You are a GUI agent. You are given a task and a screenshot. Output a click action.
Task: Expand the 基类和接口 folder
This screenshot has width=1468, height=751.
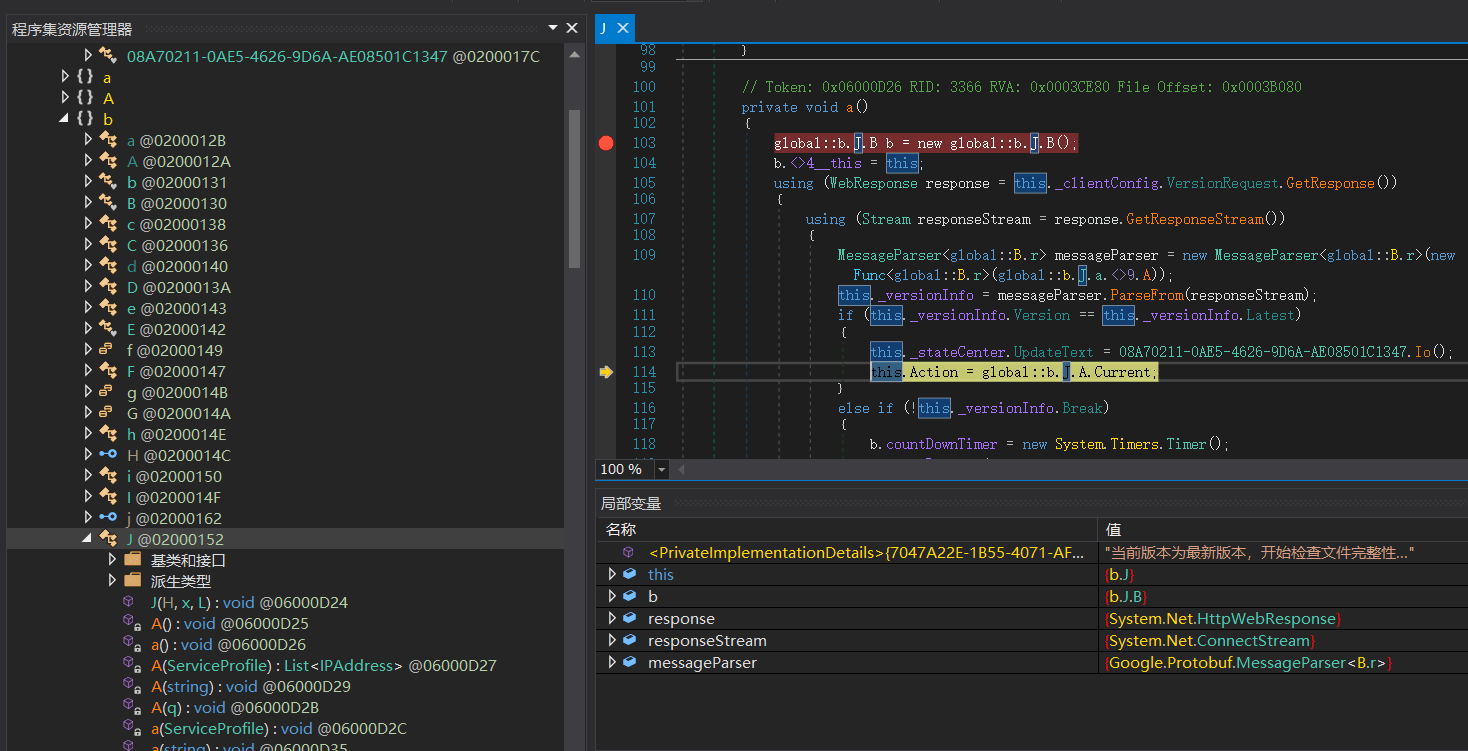112,560
